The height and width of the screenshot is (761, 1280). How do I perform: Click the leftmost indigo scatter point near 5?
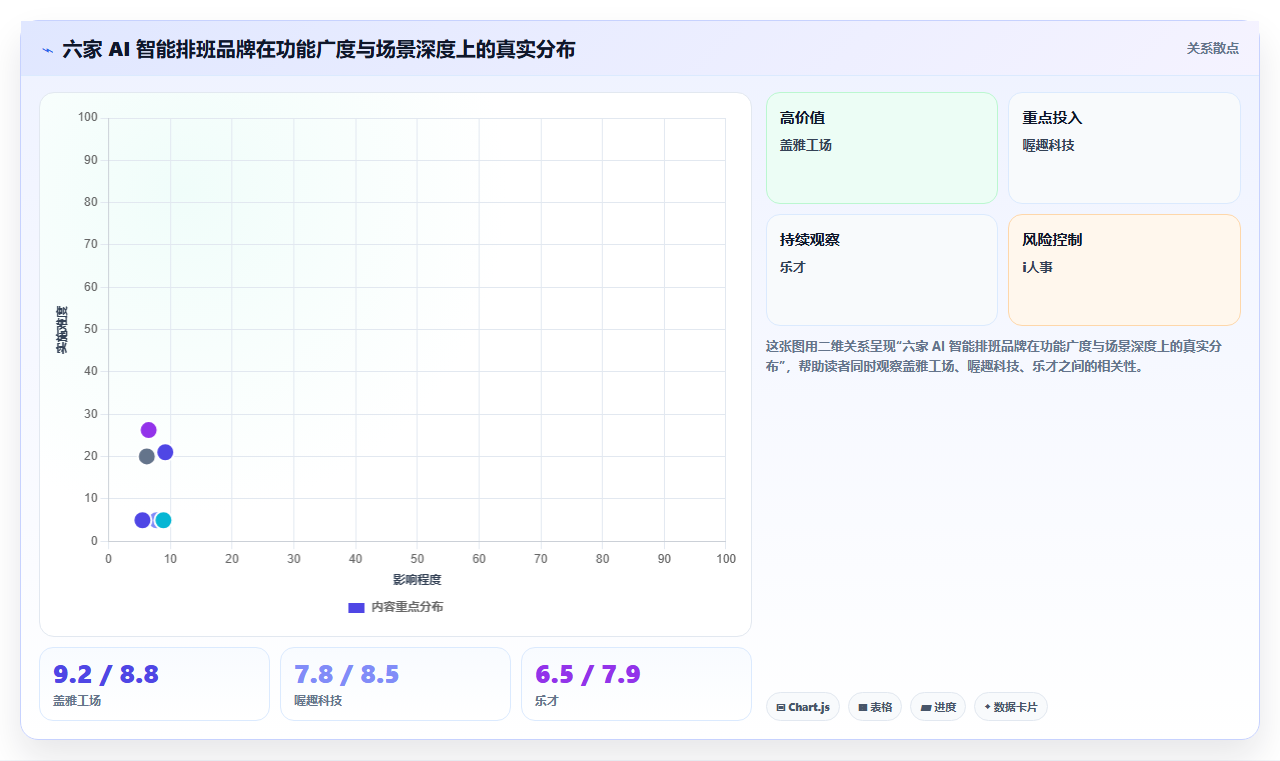(x=142, y=520)
